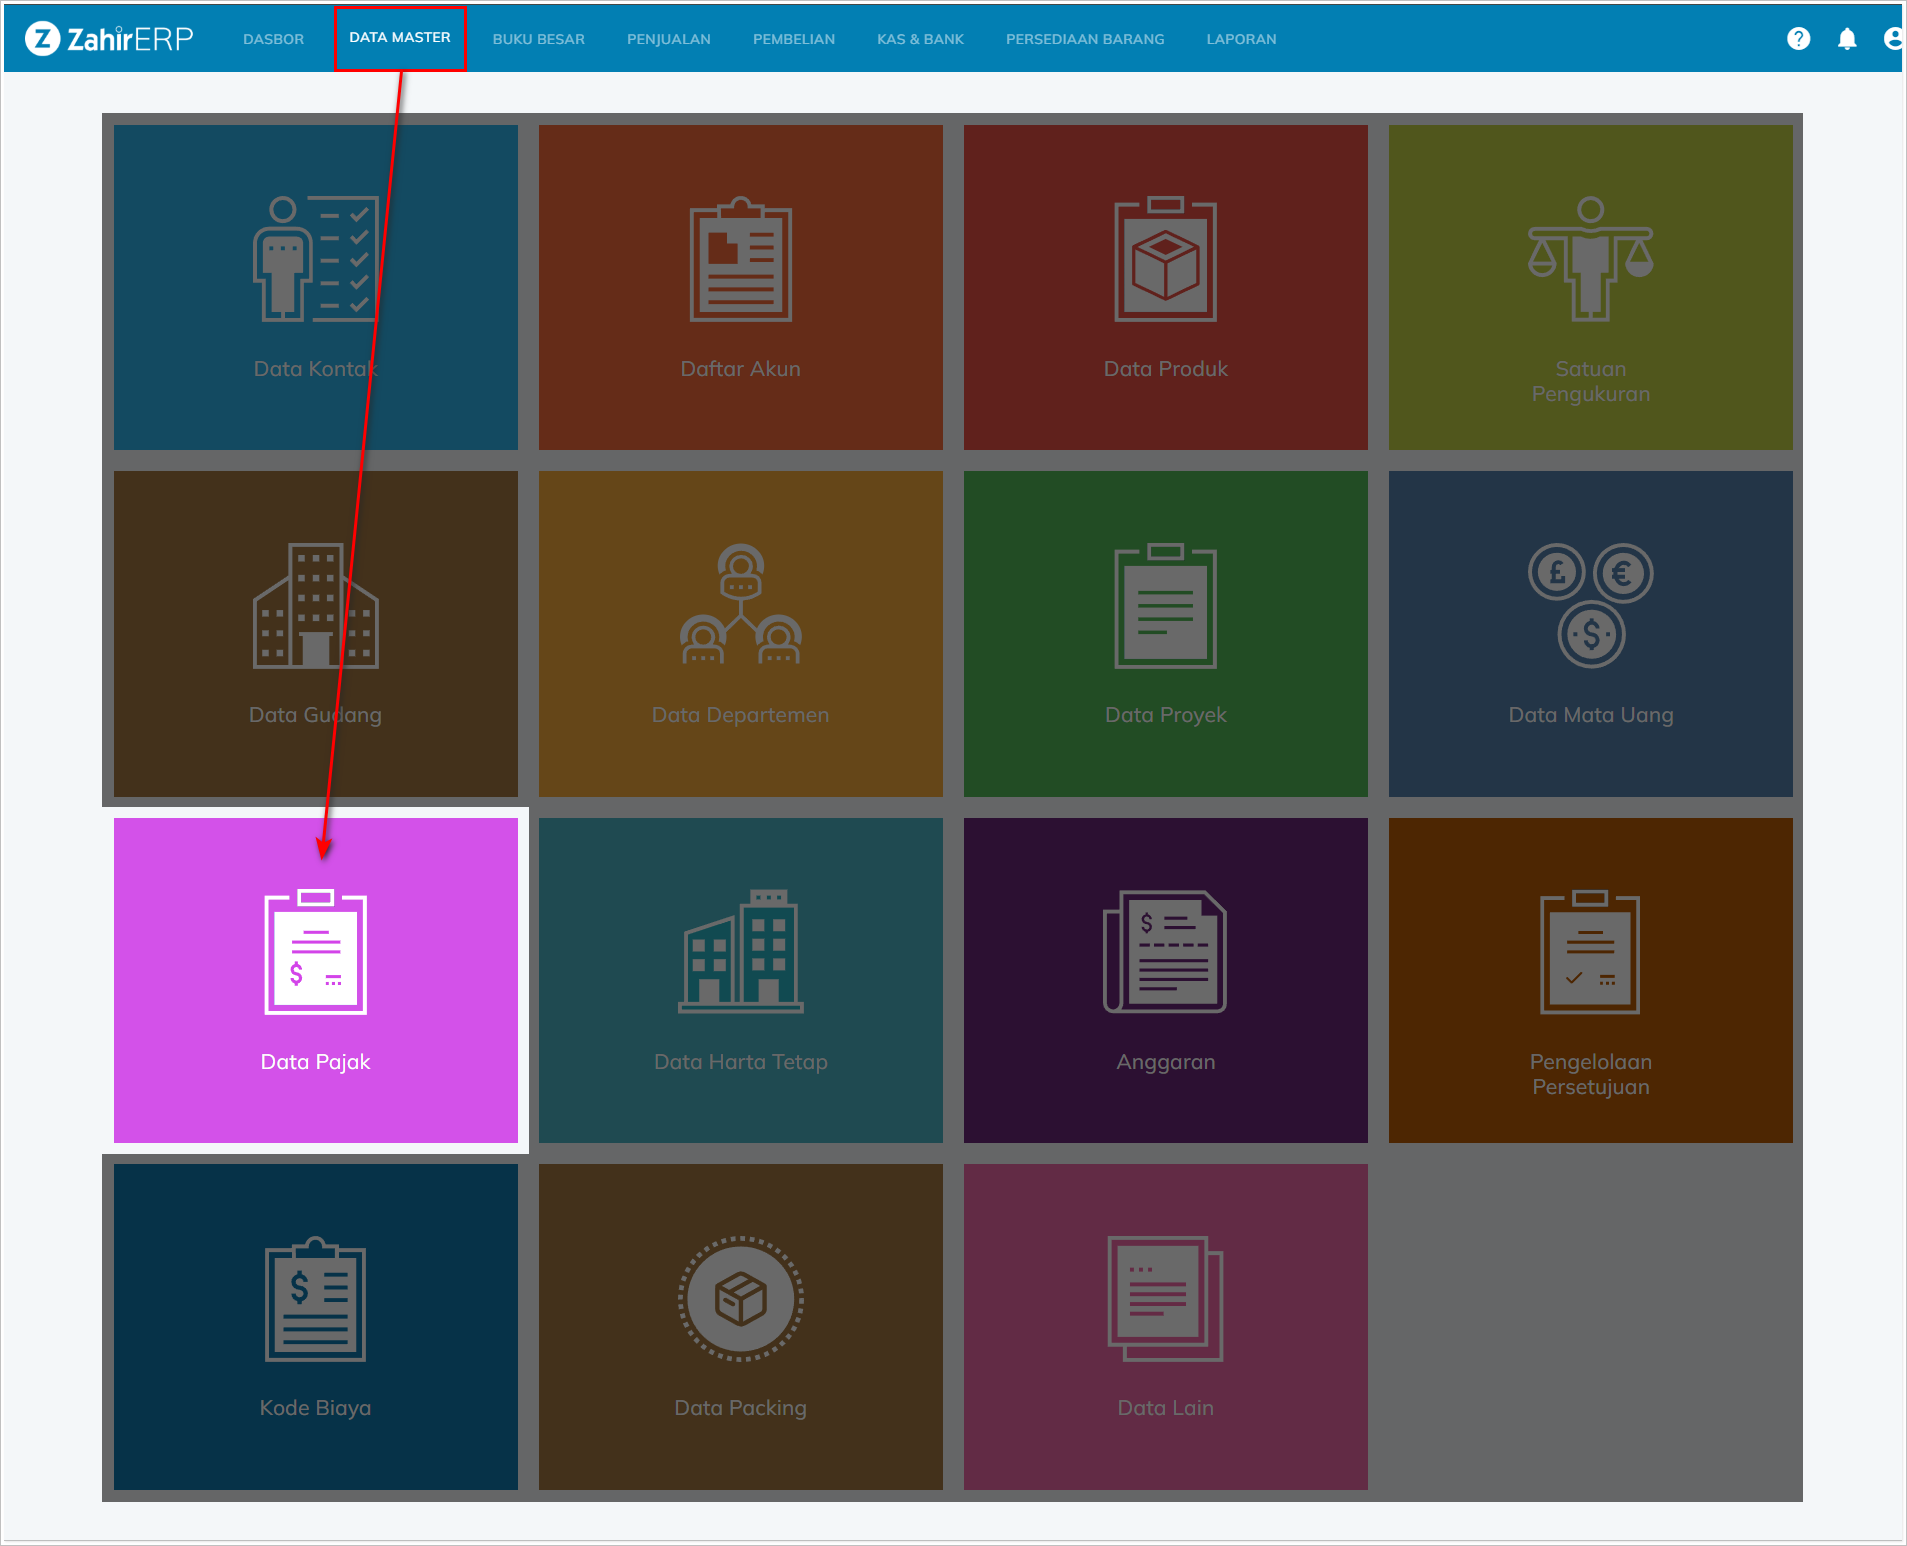Viewport: 1907px width, 1546px height.
Task: Click the ZahirERP logo
Action: (109, 39)
